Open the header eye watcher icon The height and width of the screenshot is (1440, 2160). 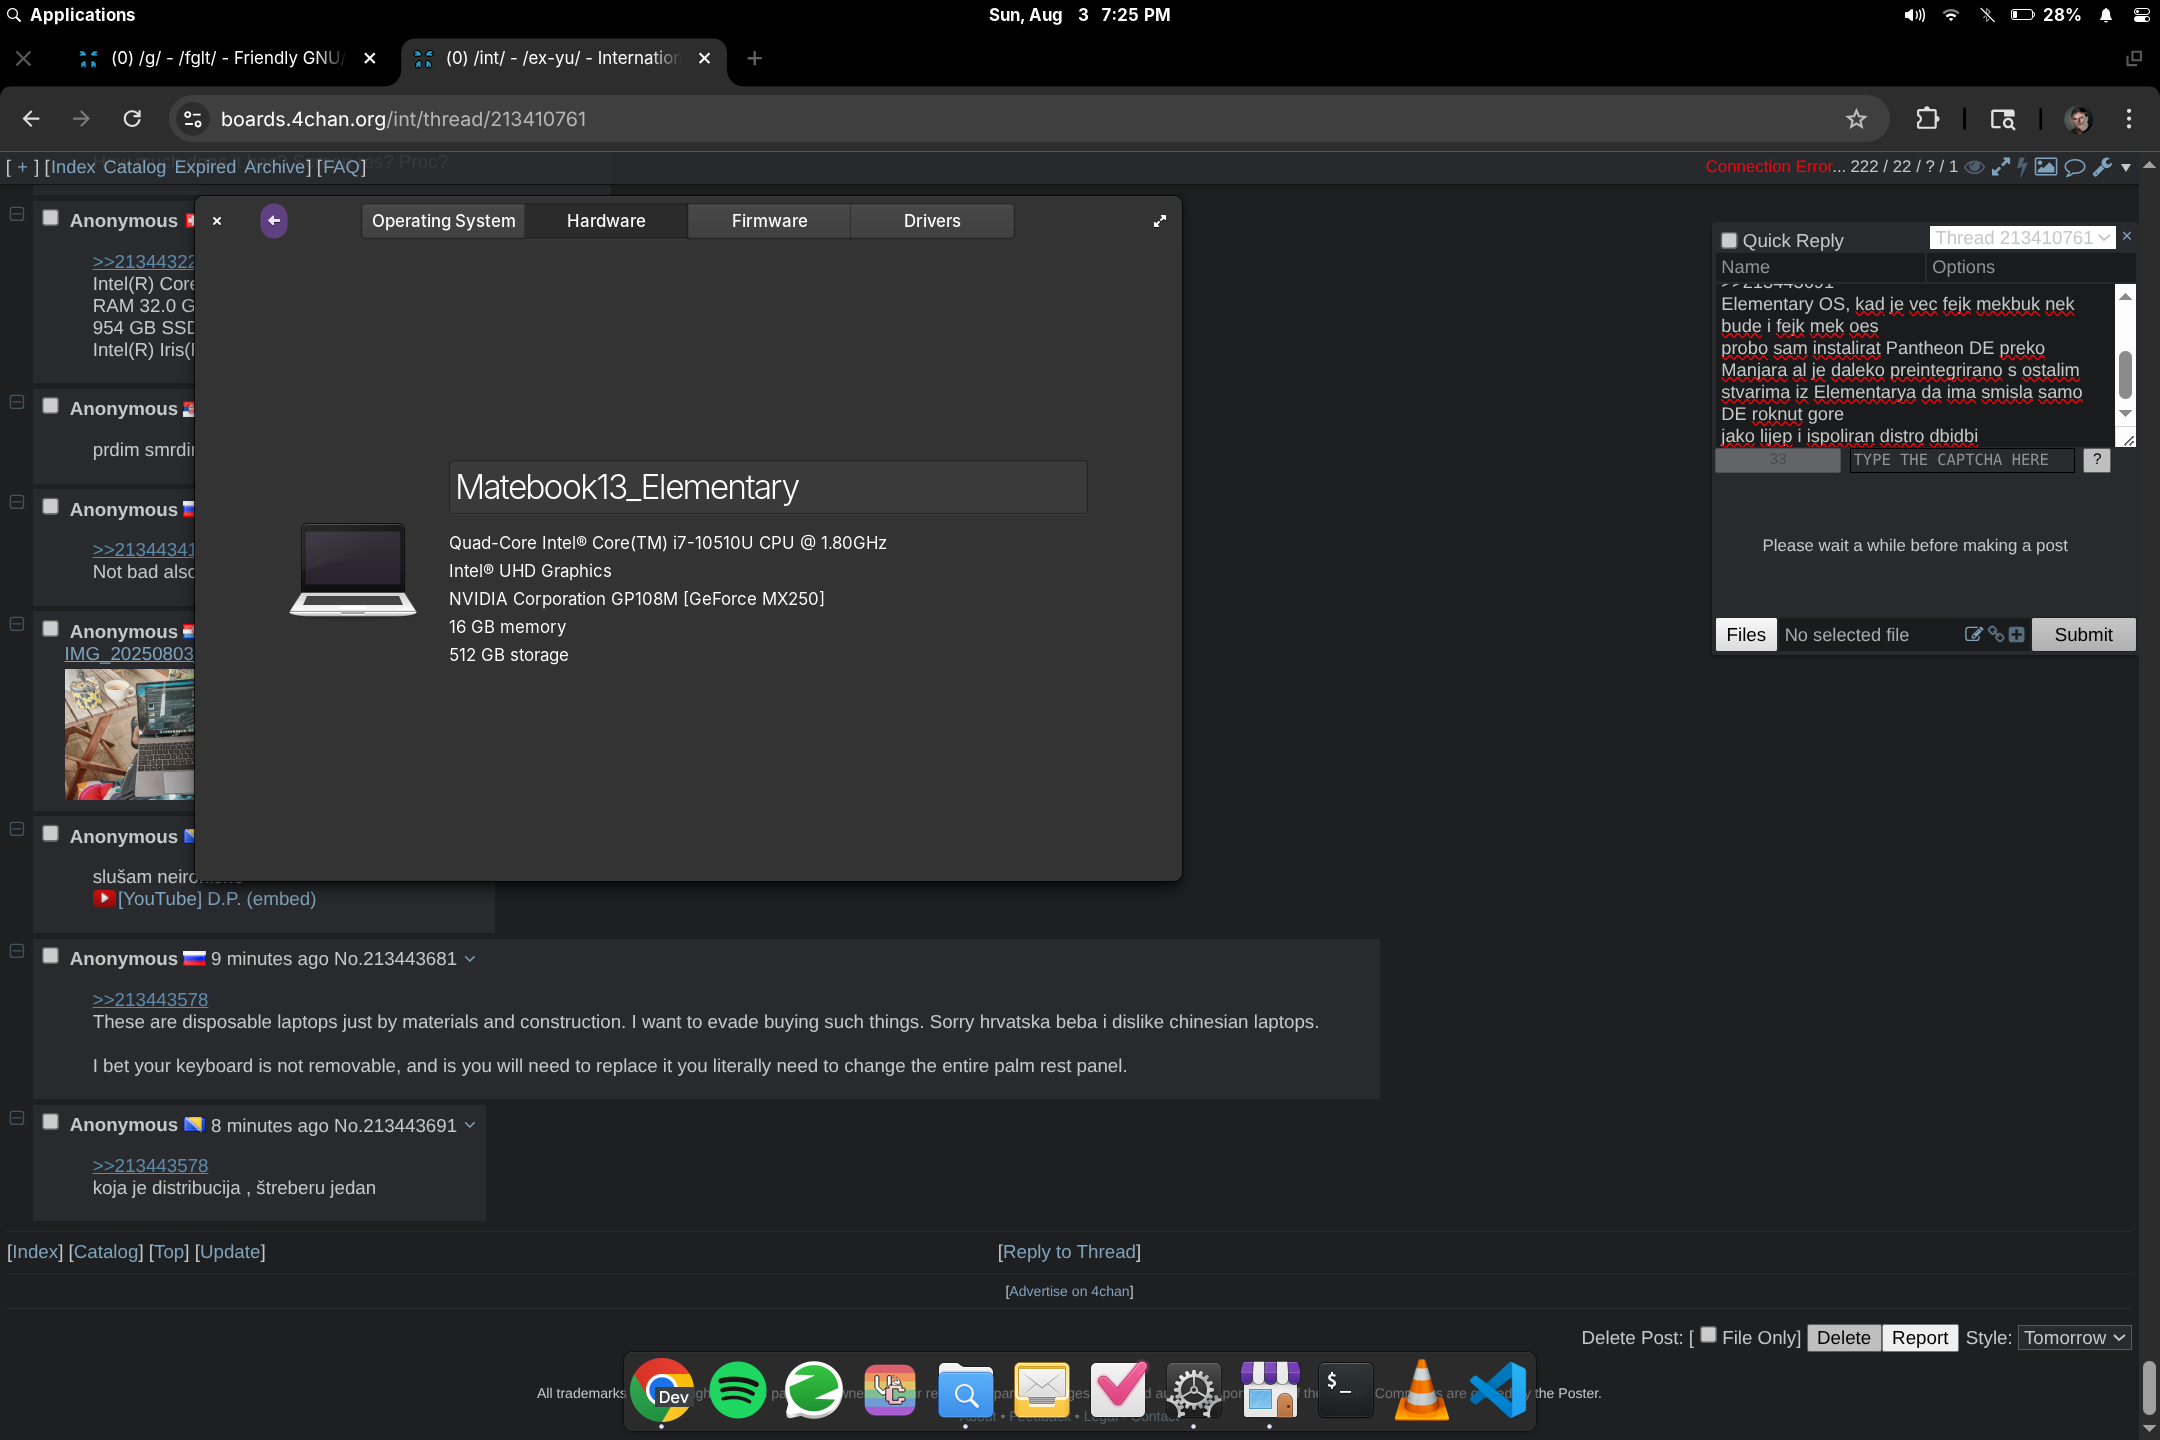click(1974, 167)
